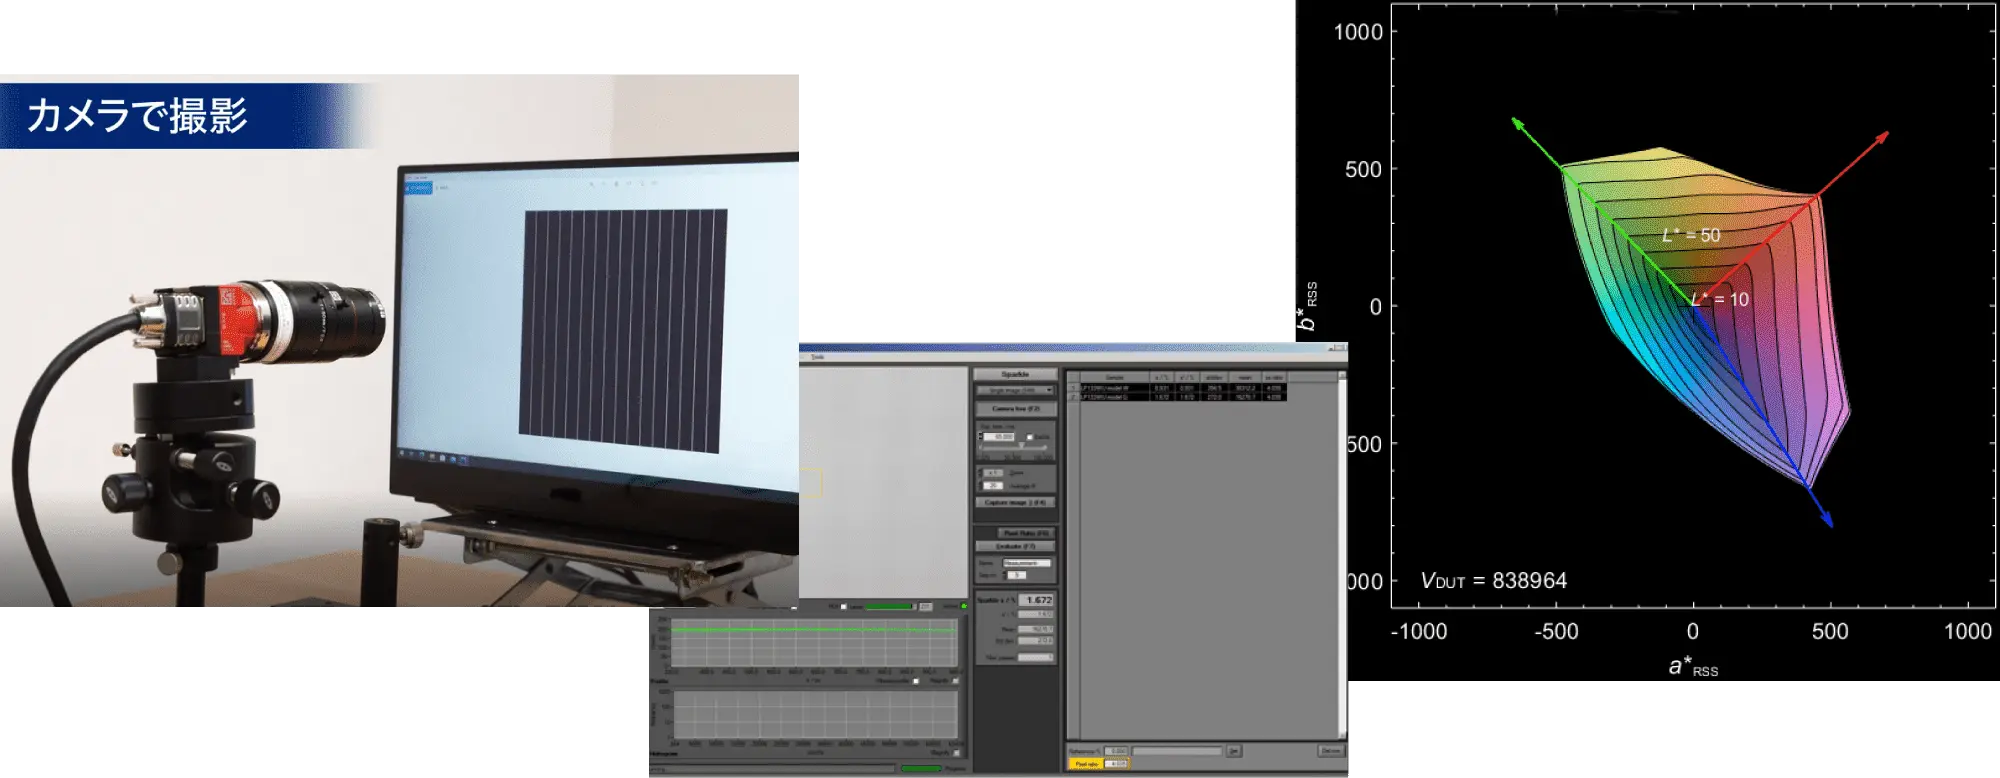2000x778 pixels.
Task: Click the Capture image (F4) button
Action: 1015,502
